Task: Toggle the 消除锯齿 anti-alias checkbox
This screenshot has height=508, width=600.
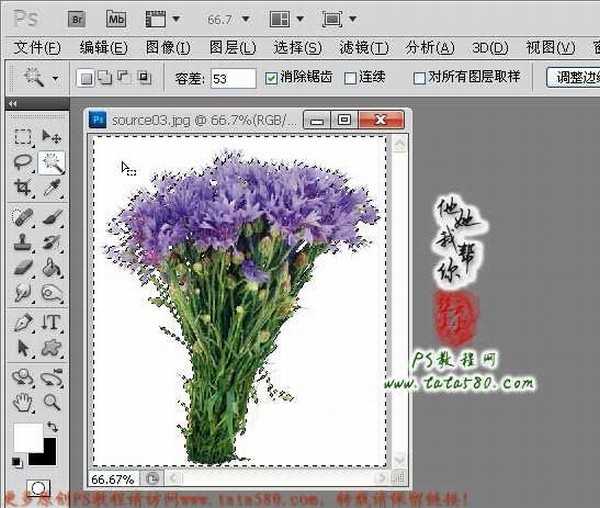Action: click(x=273, y=77)
